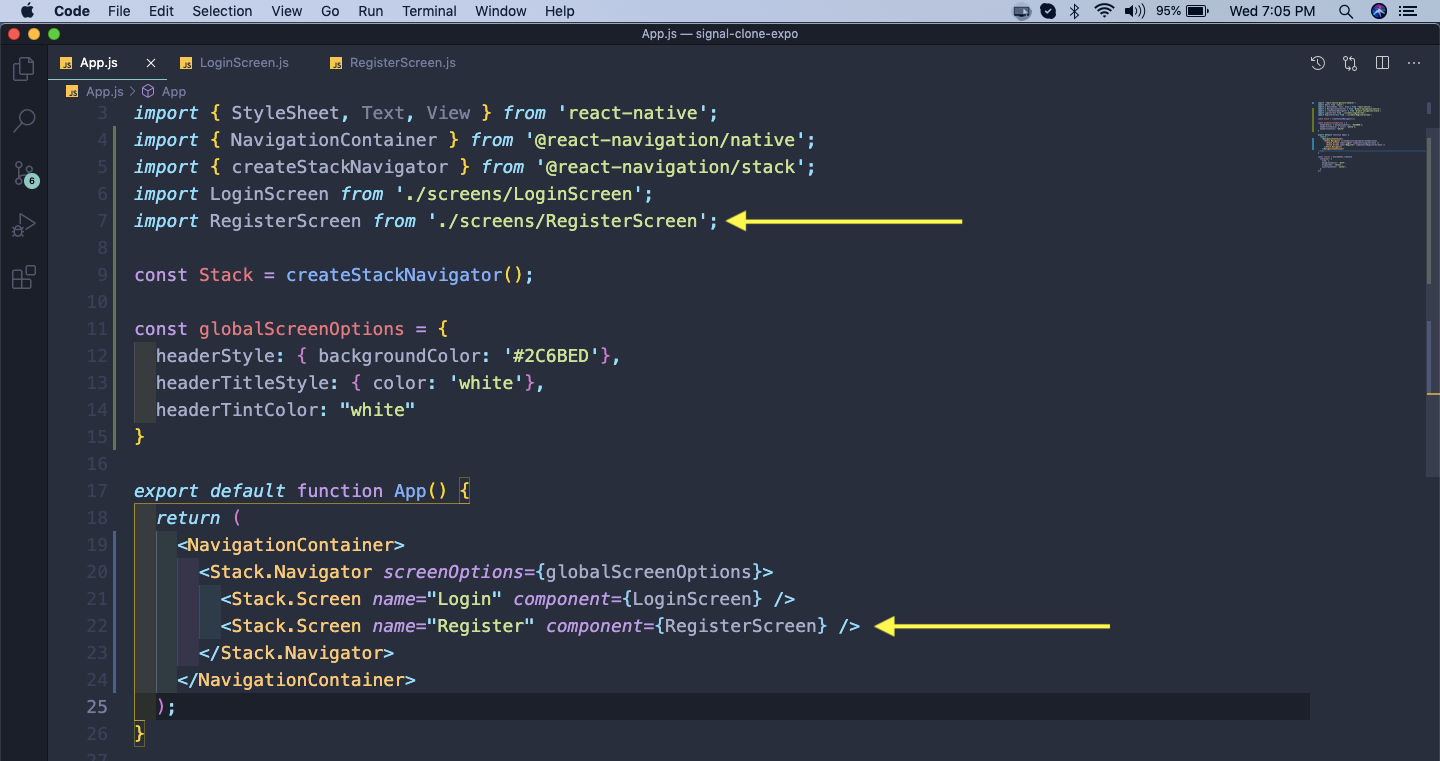Open the Help menu

click(x=560, y=11)
